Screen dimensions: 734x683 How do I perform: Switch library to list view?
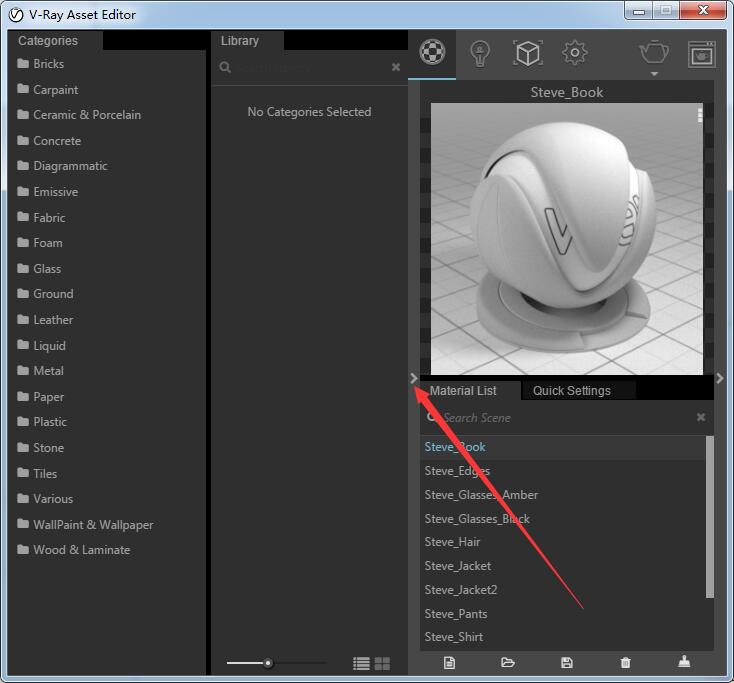(361, 663)
